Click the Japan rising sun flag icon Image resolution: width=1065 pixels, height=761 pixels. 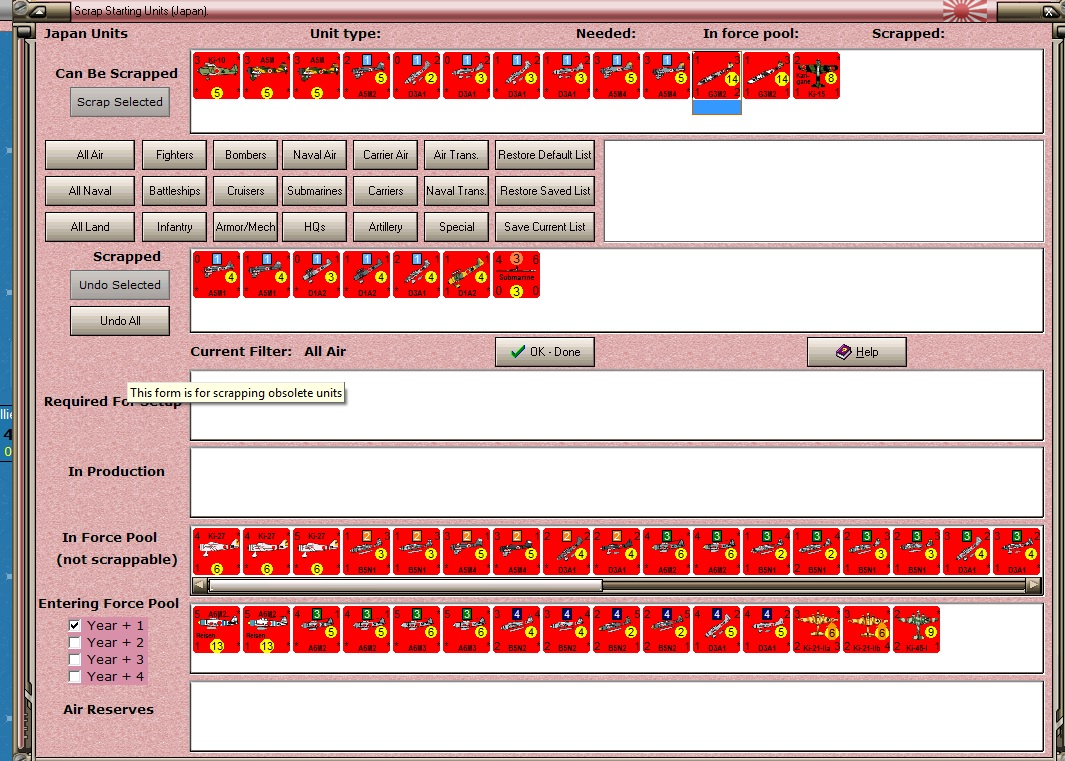point(964,11)
